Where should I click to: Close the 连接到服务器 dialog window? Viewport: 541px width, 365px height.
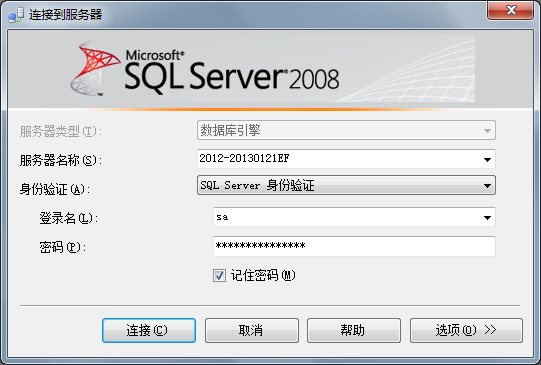510,10
